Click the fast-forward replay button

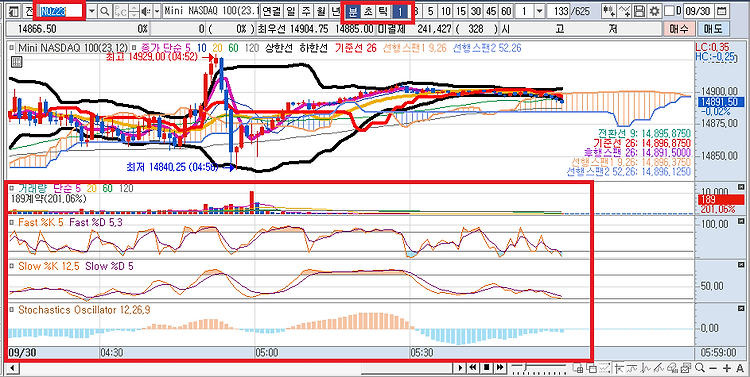tap(500, 367)
